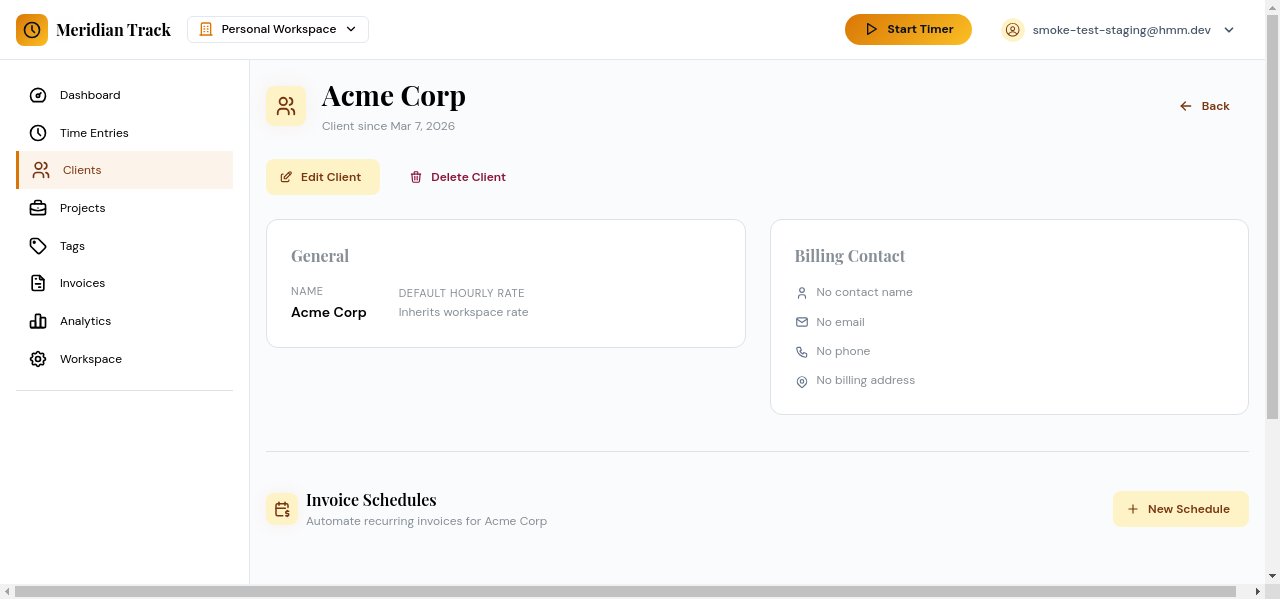The image size is (1280, 599).
Task: Open Projects from the sidebar menu
Action: [x=82, y=208]
